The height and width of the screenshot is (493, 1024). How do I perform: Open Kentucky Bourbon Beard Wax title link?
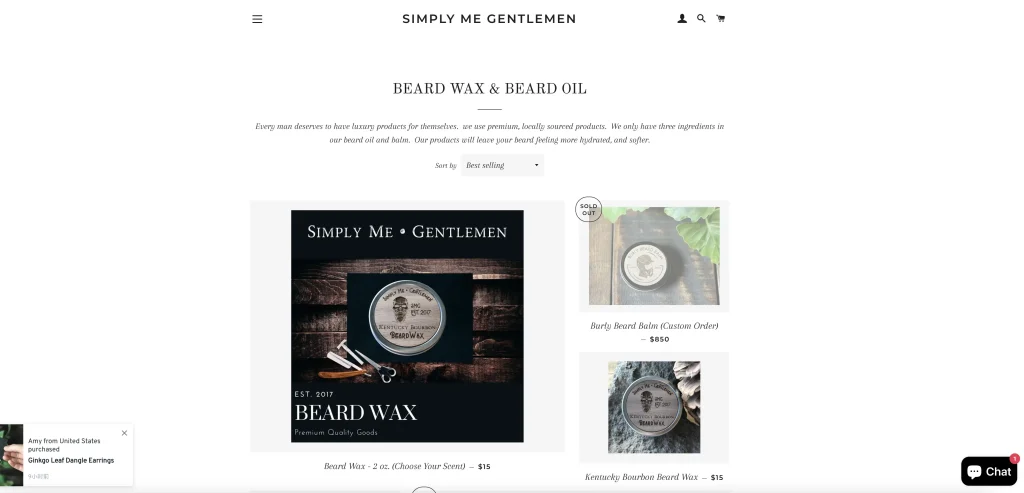(641, 477)
